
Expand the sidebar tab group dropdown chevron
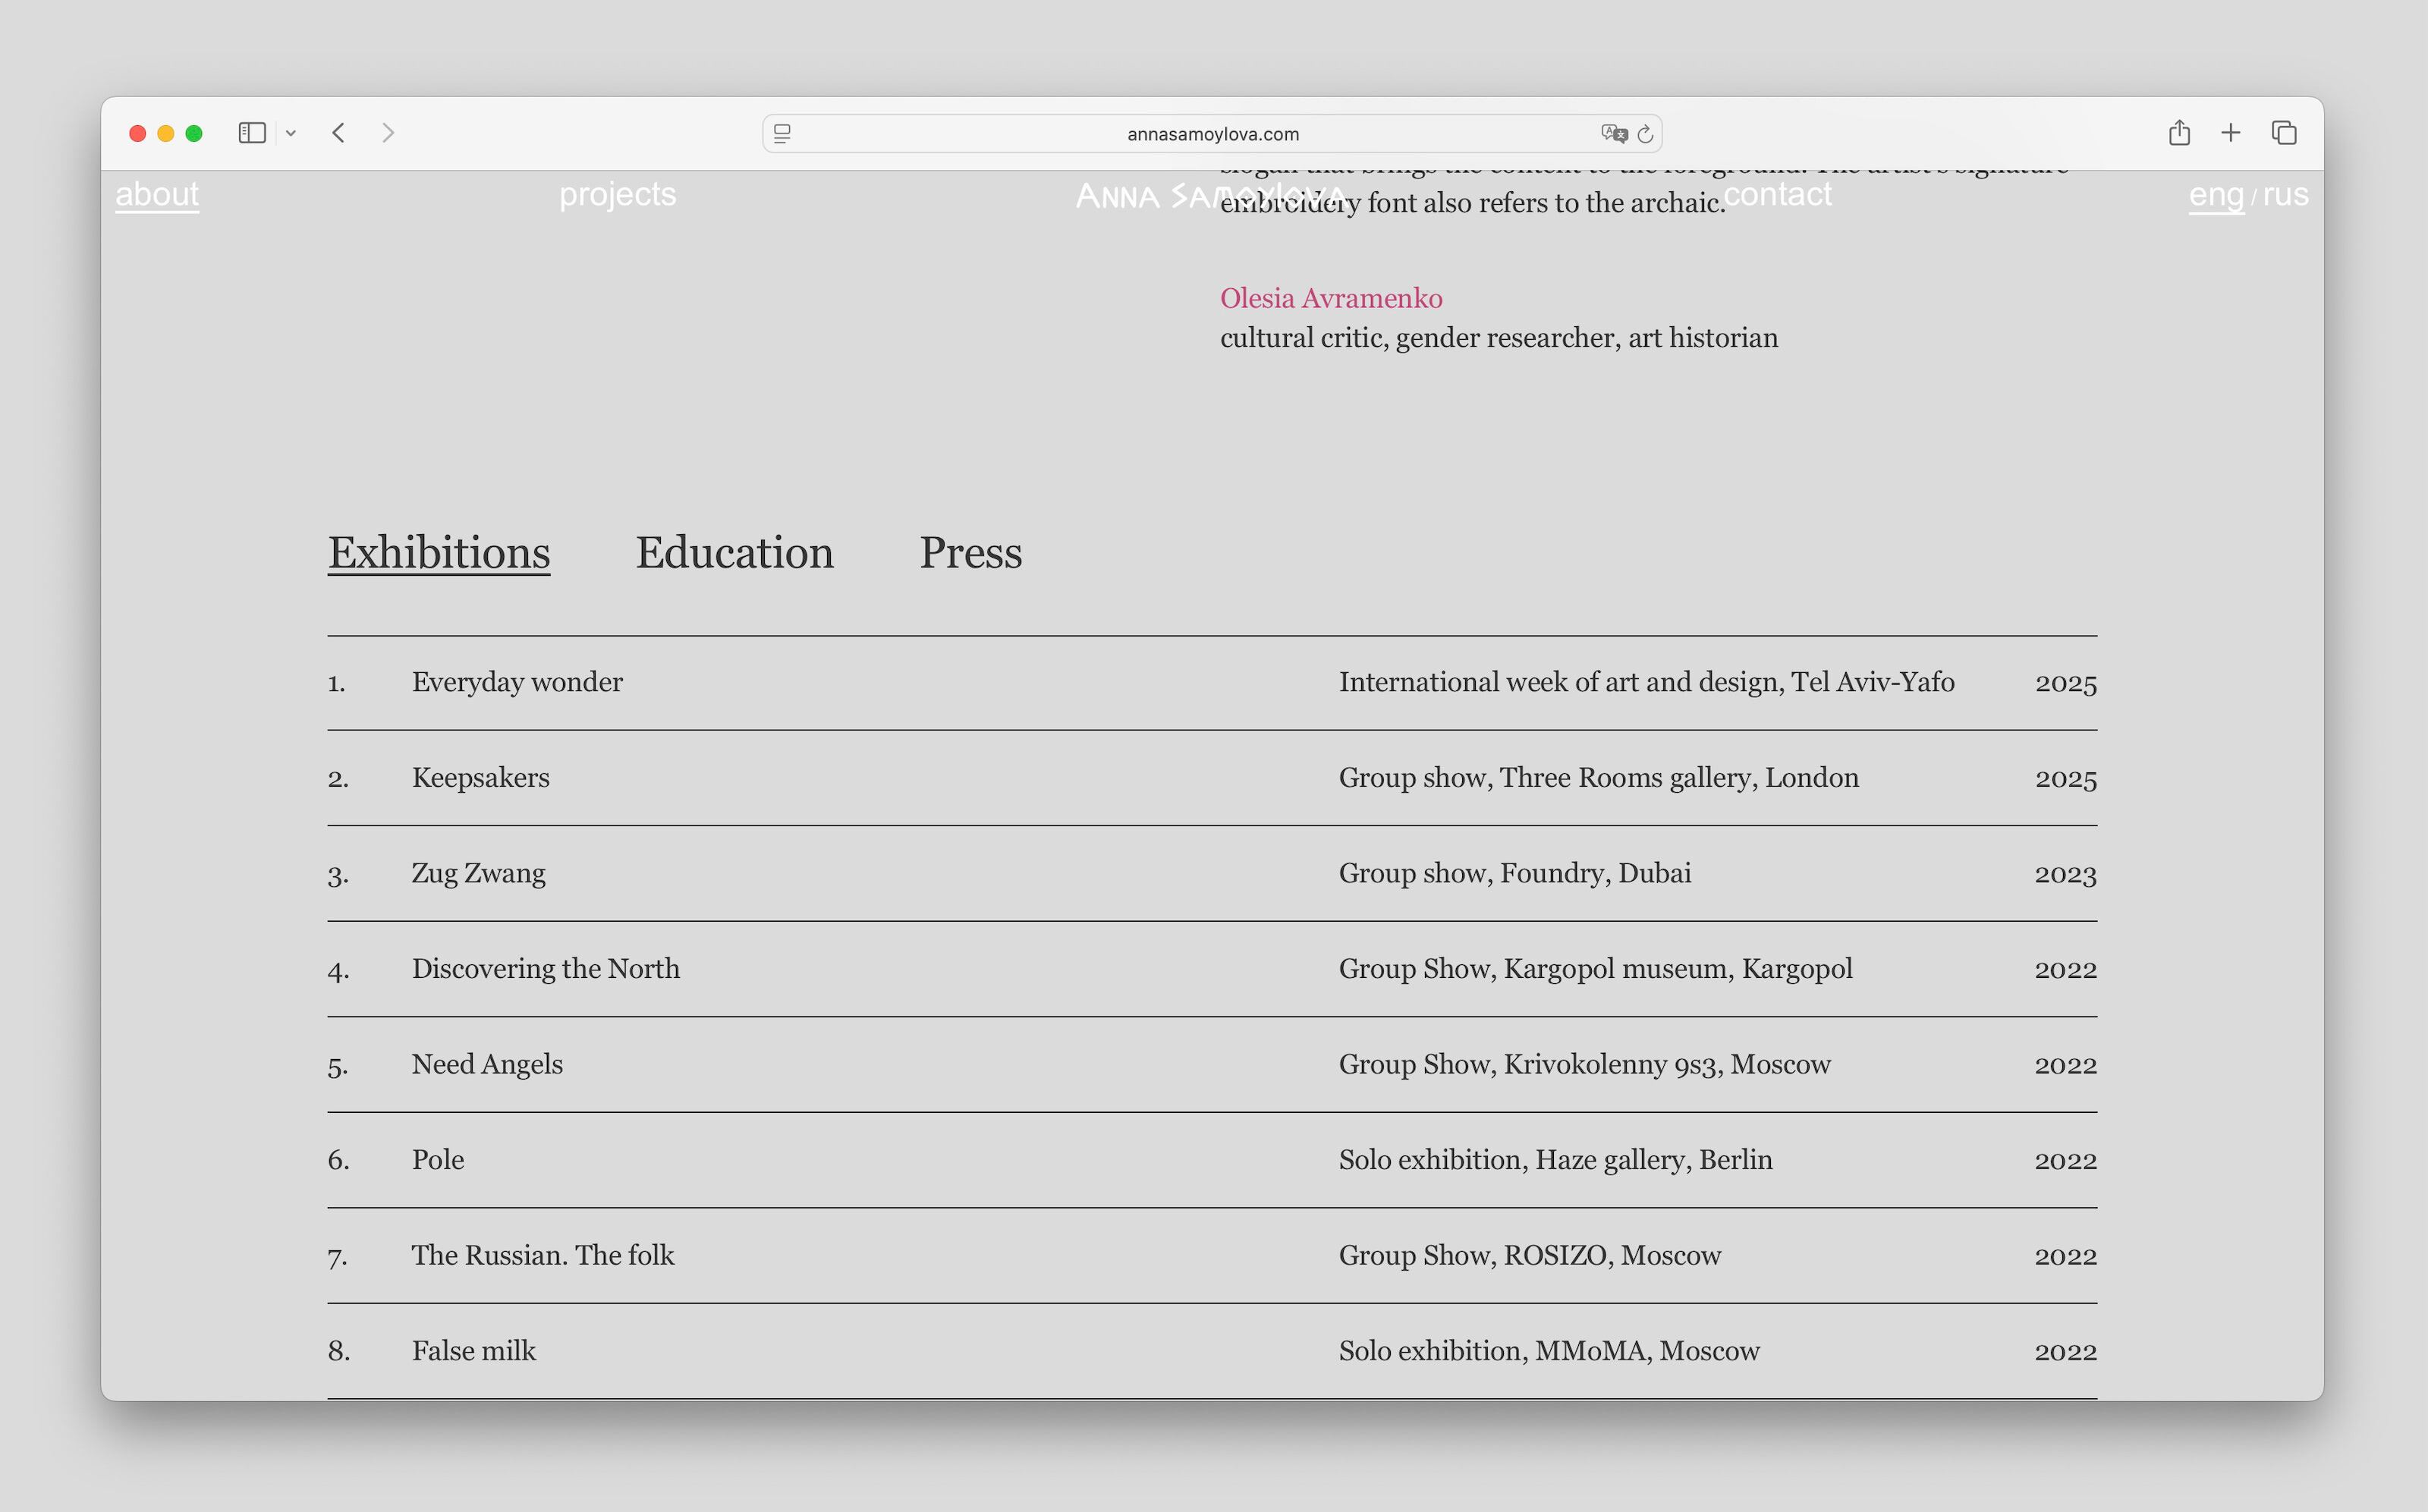pyautogui.click(x=291, y=133)
